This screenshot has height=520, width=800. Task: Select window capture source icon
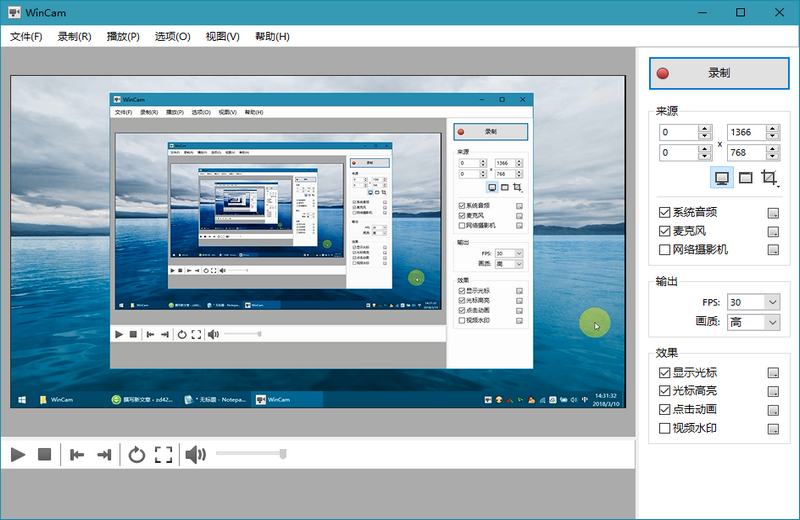(745, 178)
